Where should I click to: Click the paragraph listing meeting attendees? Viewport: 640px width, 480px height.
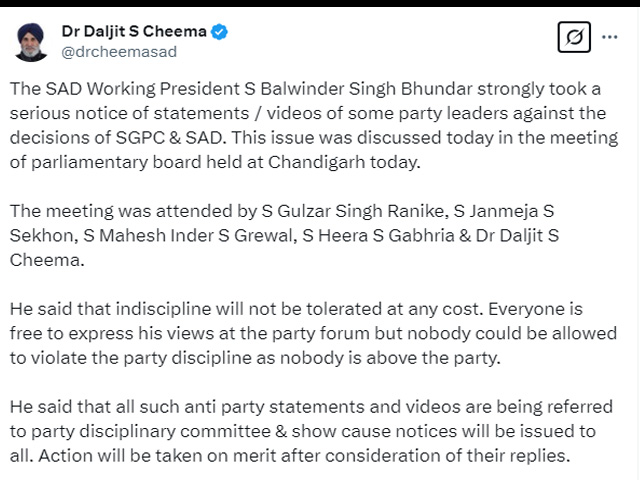click(x=284, y=236)
